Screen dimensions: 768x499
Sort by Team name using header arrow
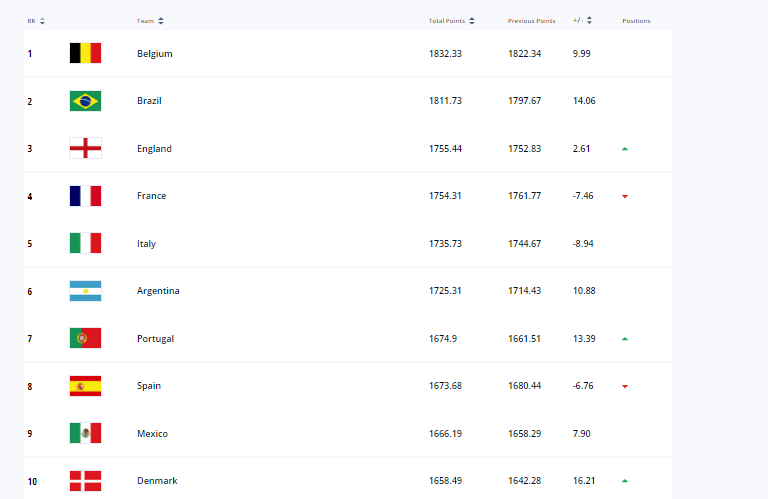[x=161, y=21]
